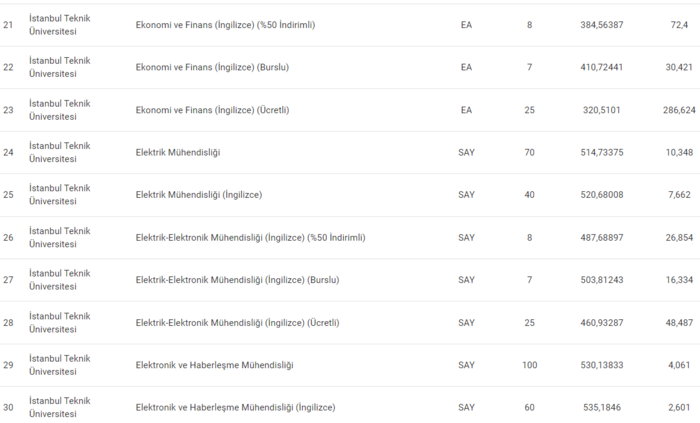The image size is (700, 423).
Task: Select Ekonomi ve Finans (İngilizce) (Ücretli) program
Action: coord(212,110)
